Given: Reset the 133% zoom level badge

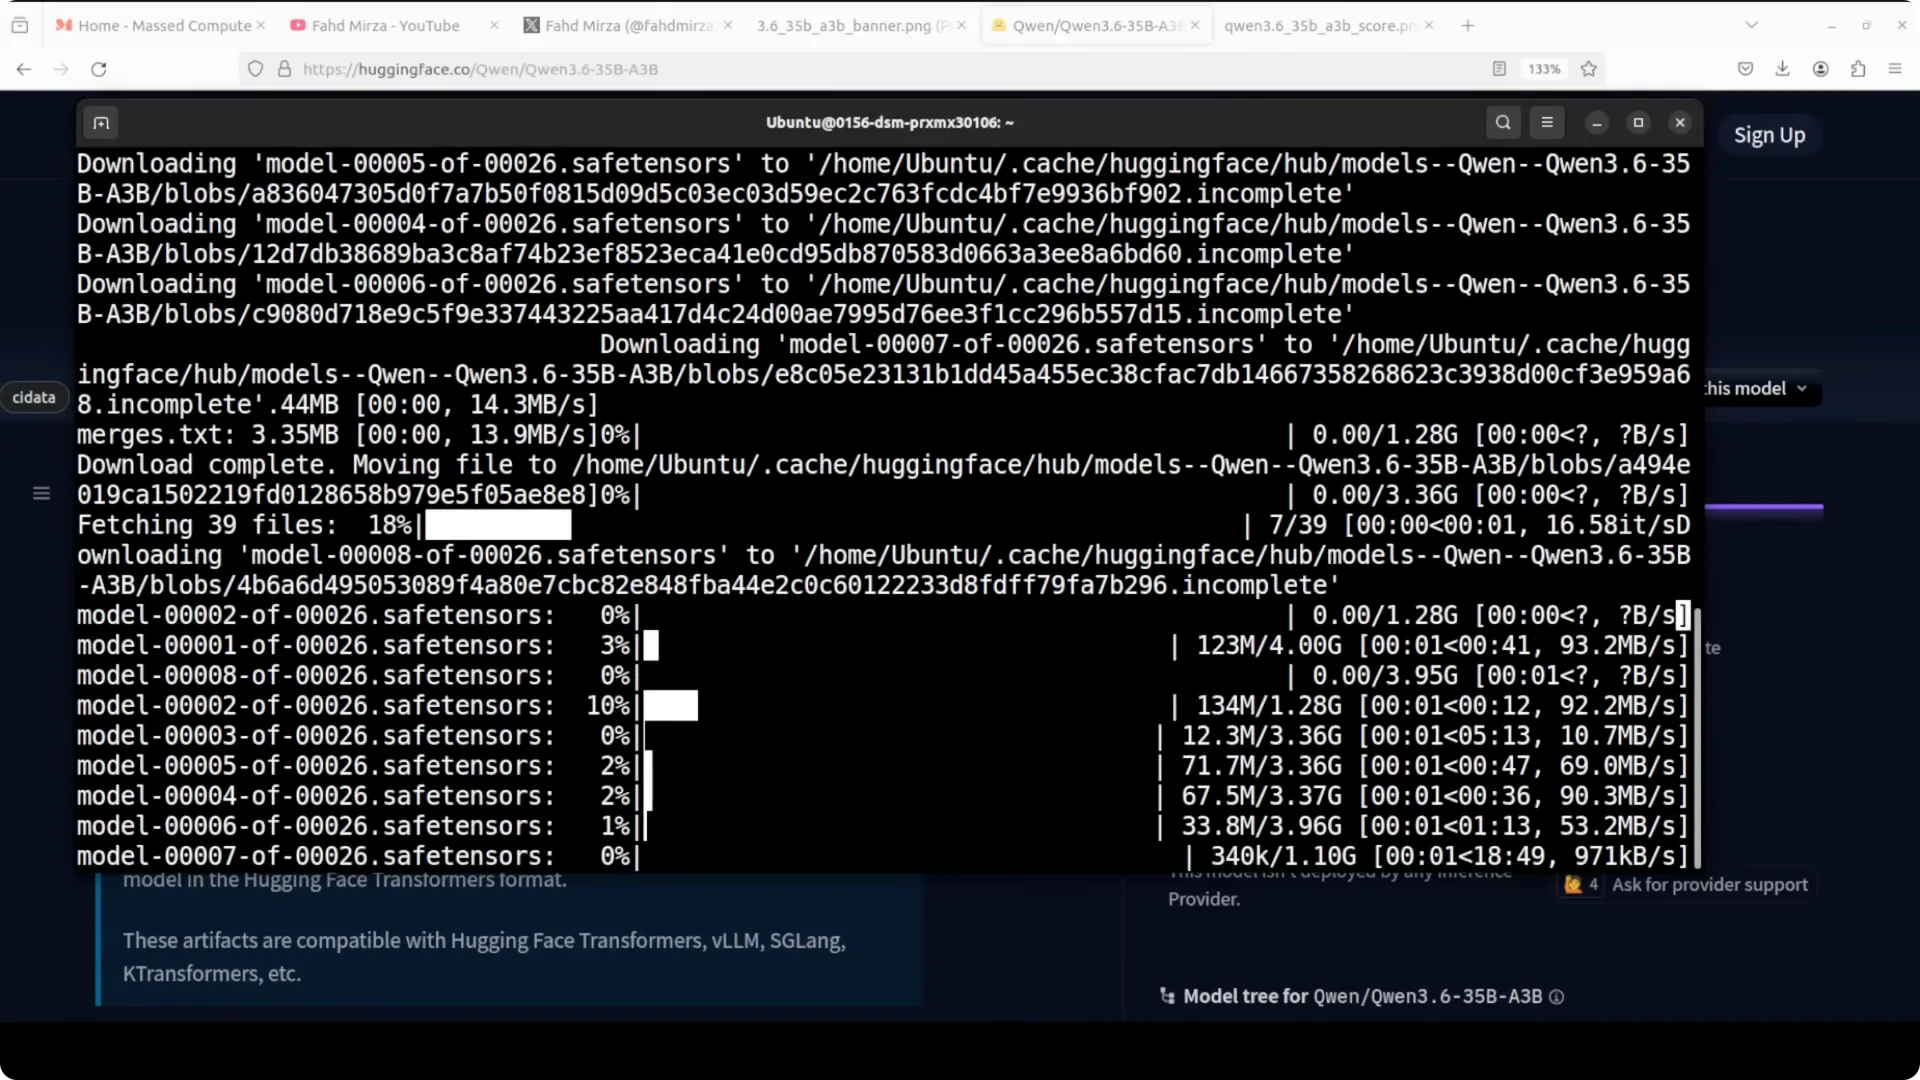Looking at the screenshot, I should [x=1544, y=69].
